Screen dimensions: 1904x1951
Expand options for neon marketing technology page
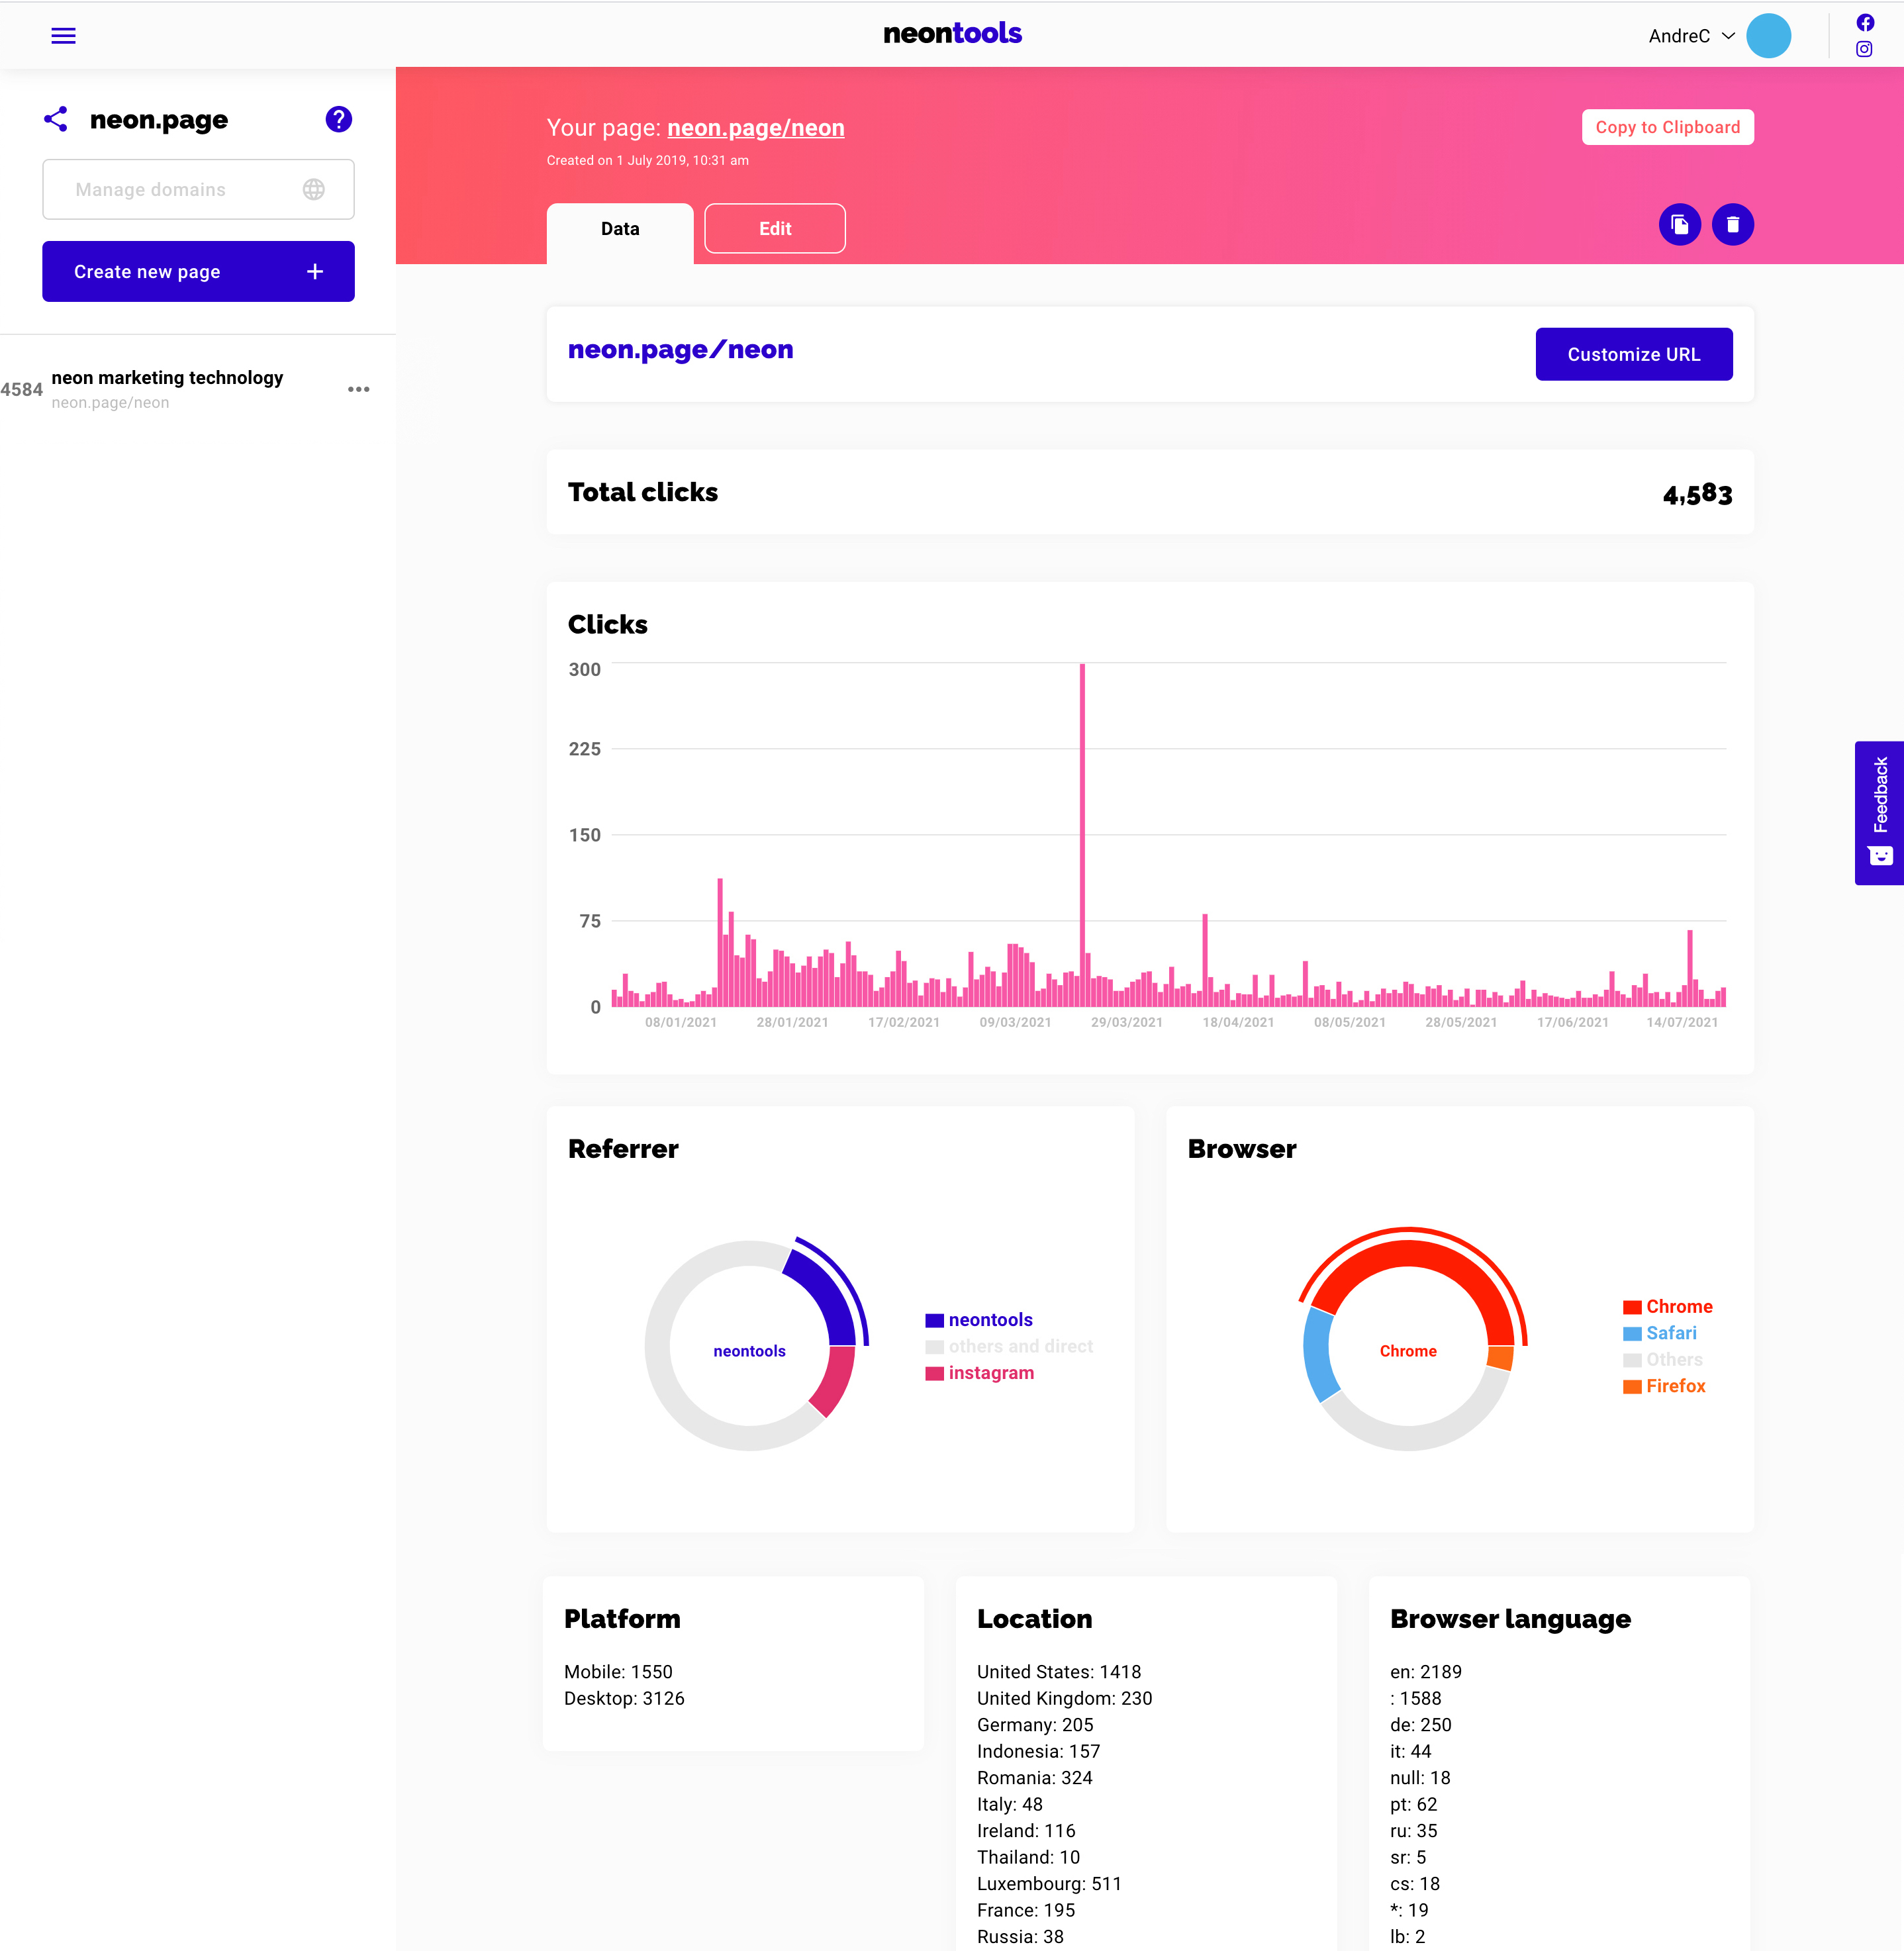point(359,389)
